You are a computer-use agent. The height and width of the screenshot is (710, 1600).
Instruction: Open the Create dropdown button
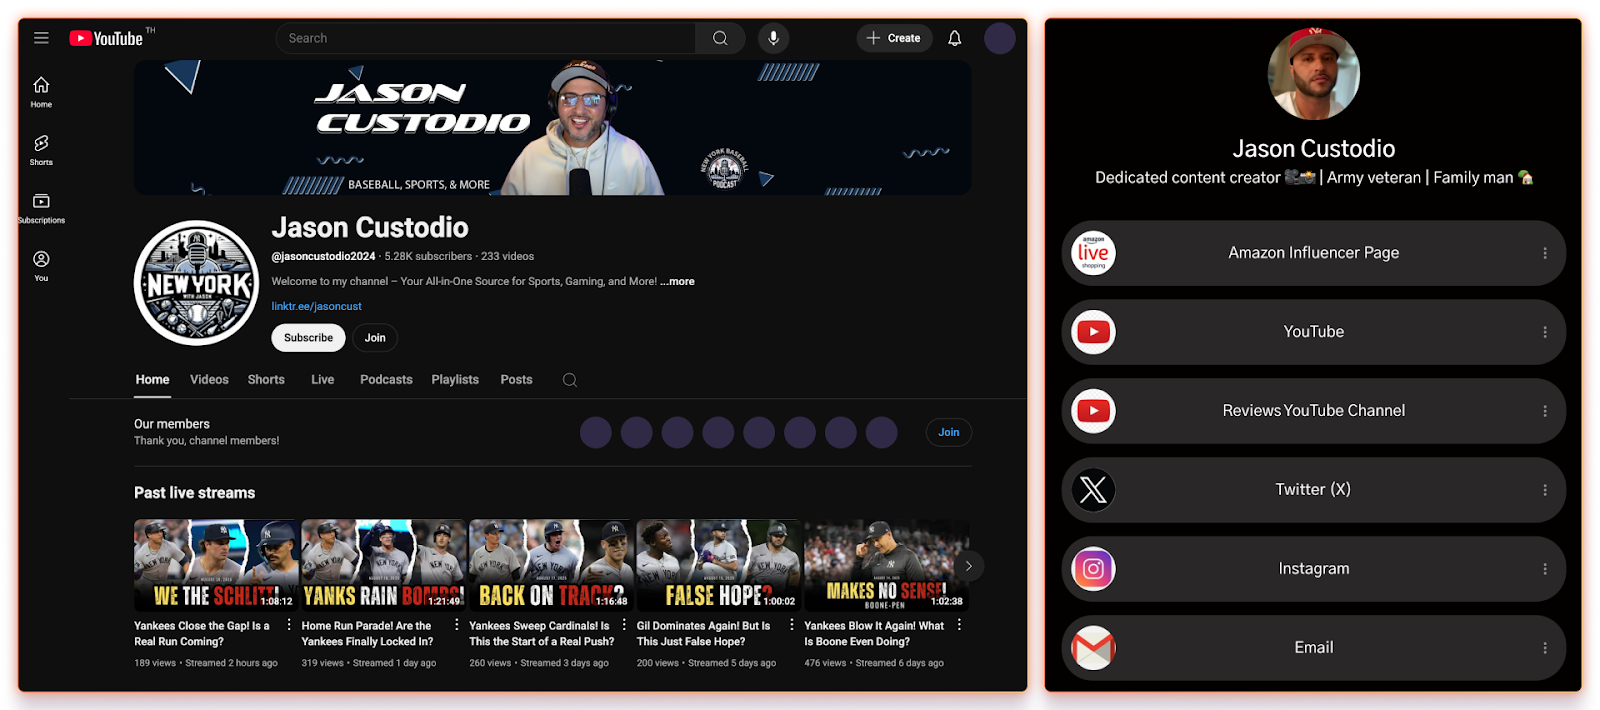pos(894,38)
